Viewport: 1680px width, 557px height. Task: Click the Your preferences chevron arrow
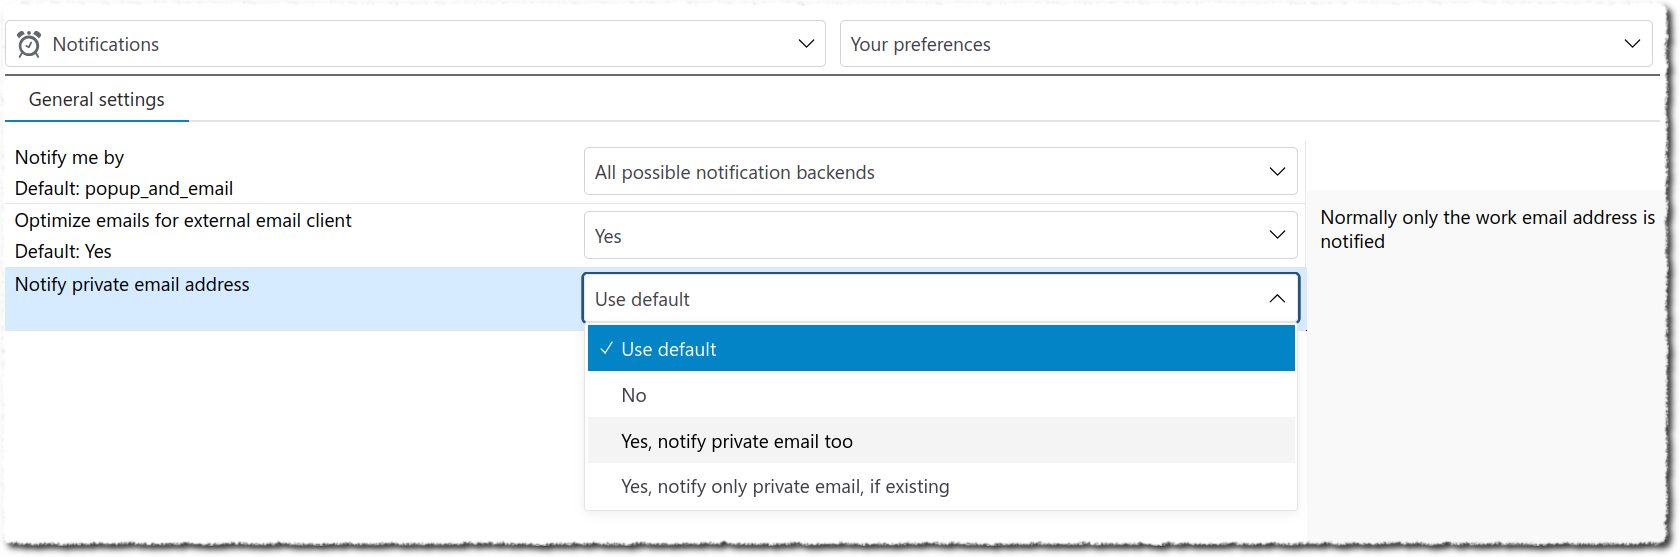pos(1632,44)
